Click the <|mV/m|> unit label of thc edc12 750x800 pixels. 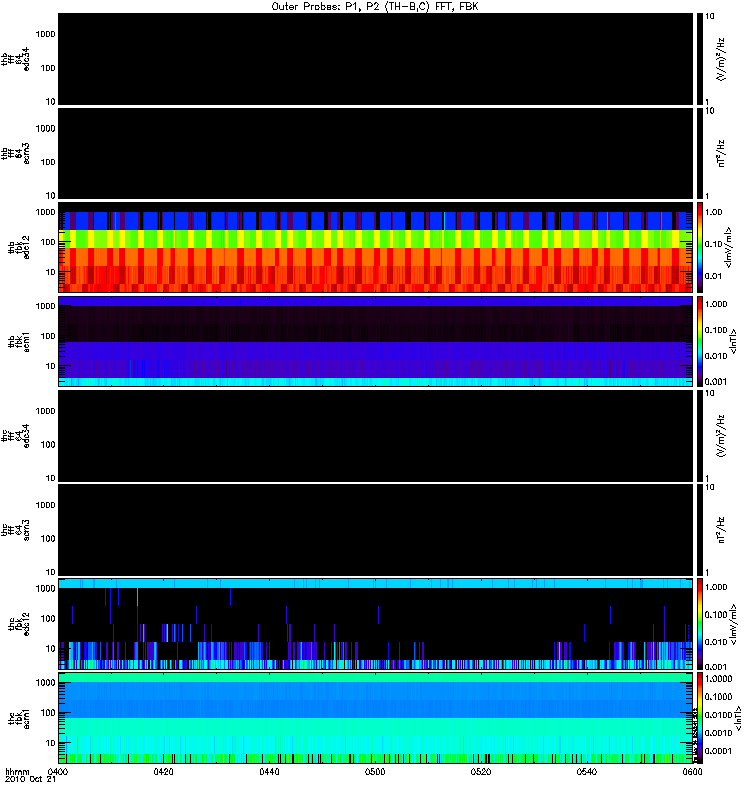(733, 624)
